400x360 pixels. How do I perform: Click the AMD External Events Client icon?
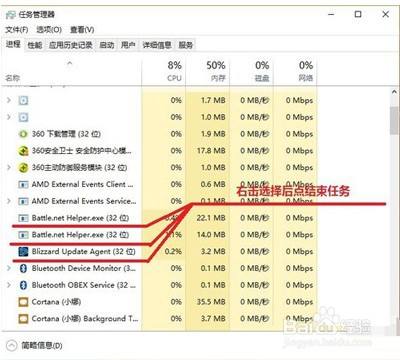(x=23, y=184)
